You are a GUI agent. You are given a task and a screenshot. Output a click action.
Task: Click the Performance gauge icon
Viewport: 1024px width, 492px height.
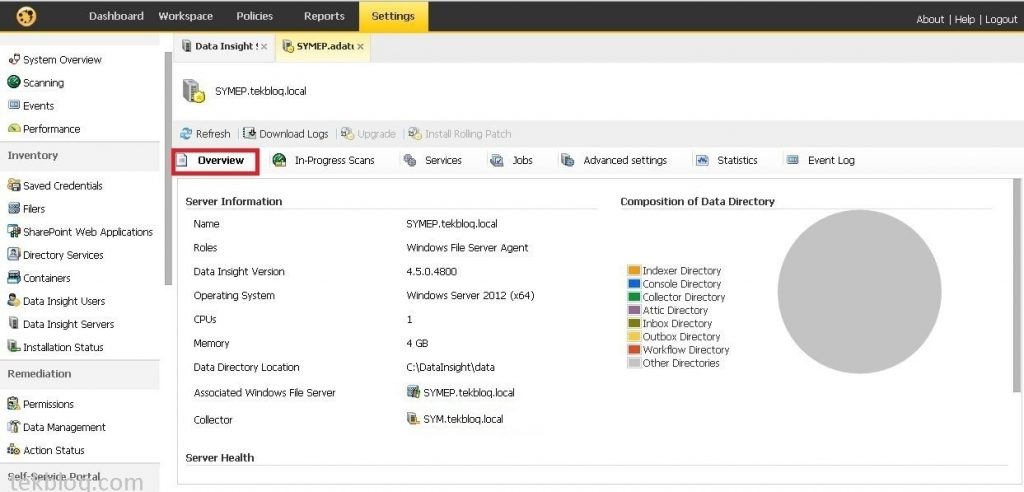tap(14, 129)
